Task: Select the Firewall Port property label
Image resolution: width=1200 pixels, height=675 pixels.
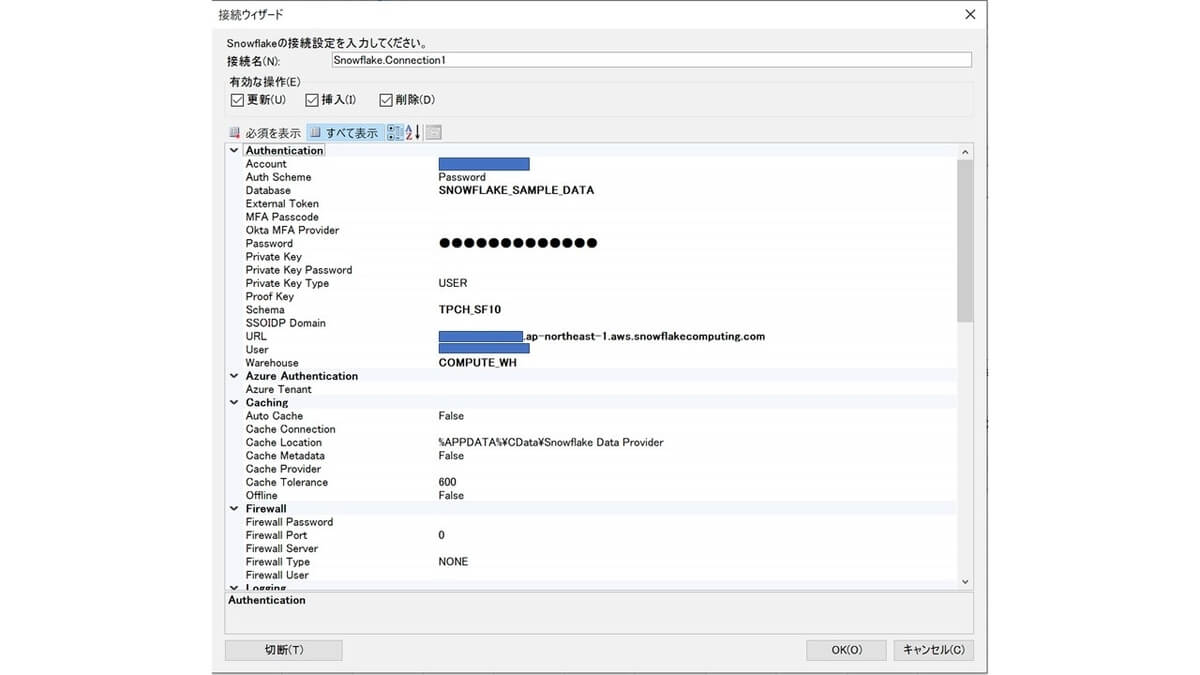Action: pos(276,535)
